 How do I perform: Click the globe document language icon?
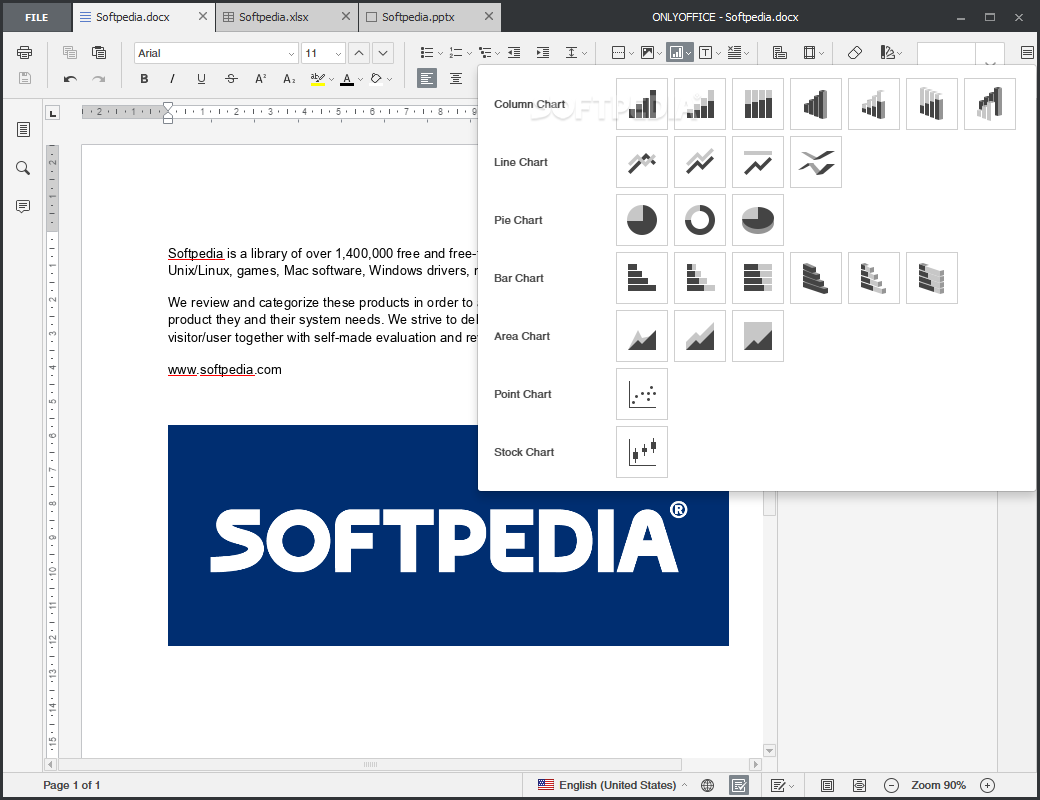point(708,785)
